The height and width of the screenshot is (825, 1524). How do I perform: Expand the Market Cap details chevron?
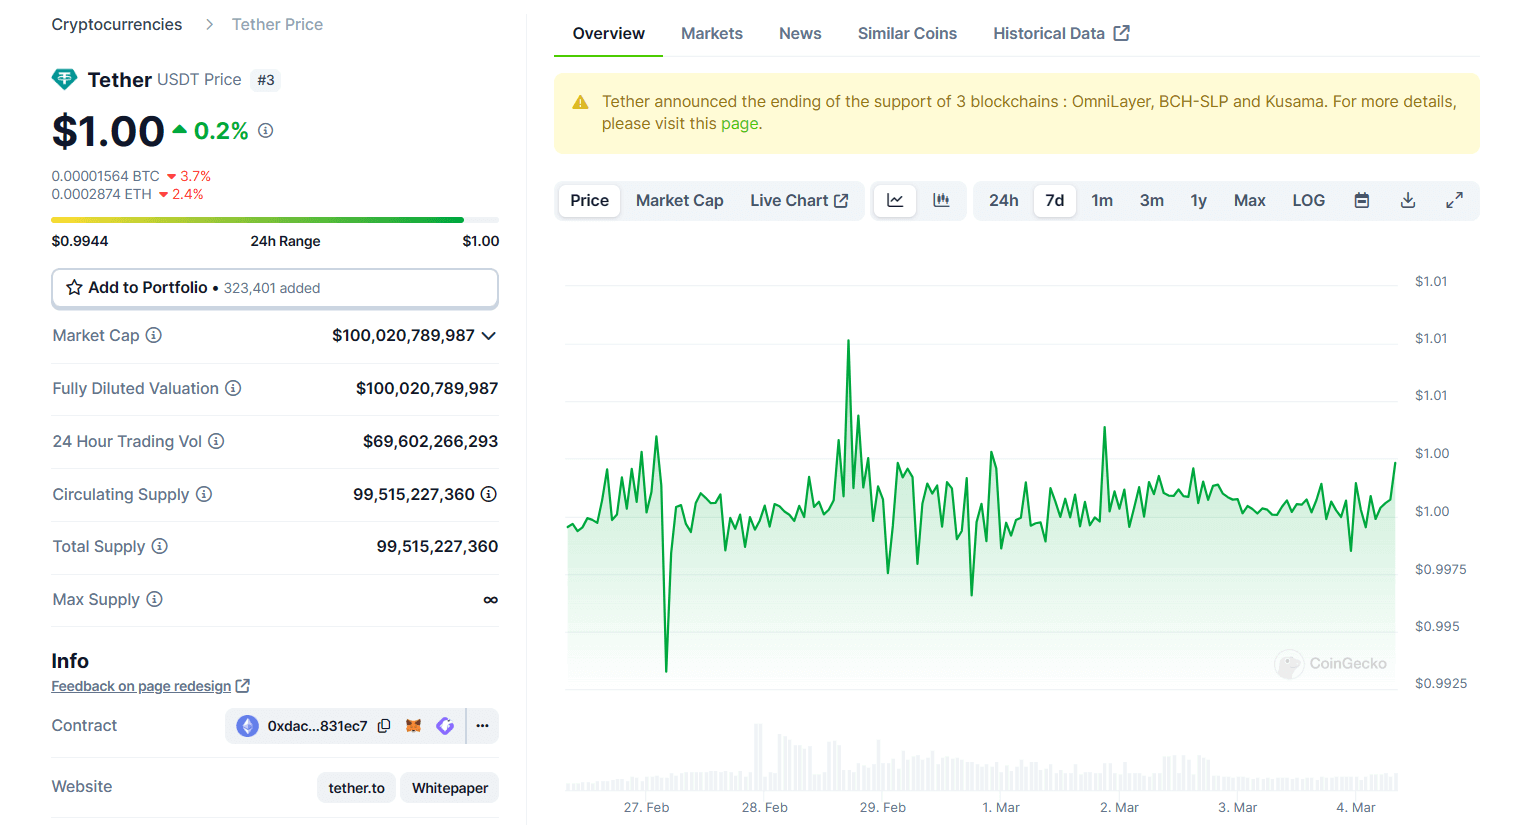click(x=489, y=335)
